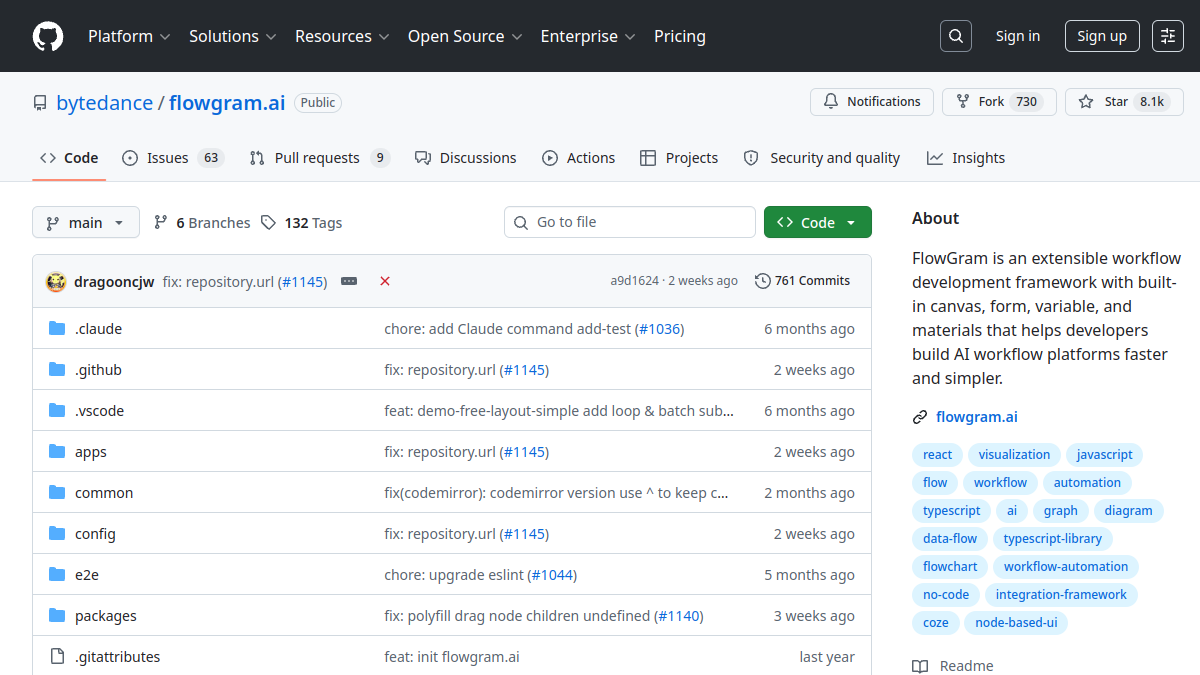Open the Discussions tab
The image size is (1200, 675).
[x=466, y=158]
